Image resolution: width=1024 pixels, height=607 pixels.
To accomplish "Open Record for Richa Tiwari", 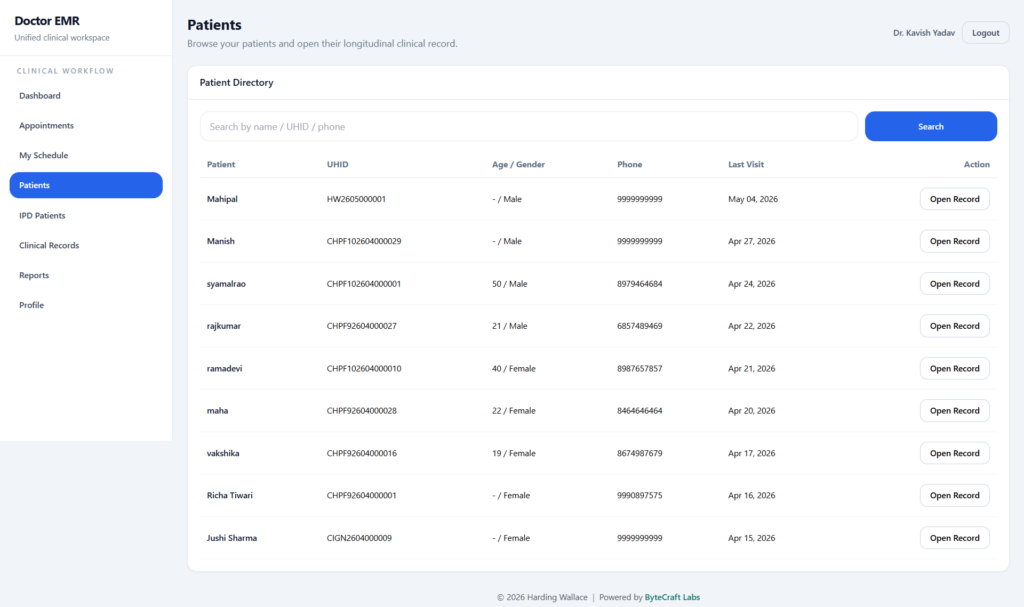I will pos(954,495).
